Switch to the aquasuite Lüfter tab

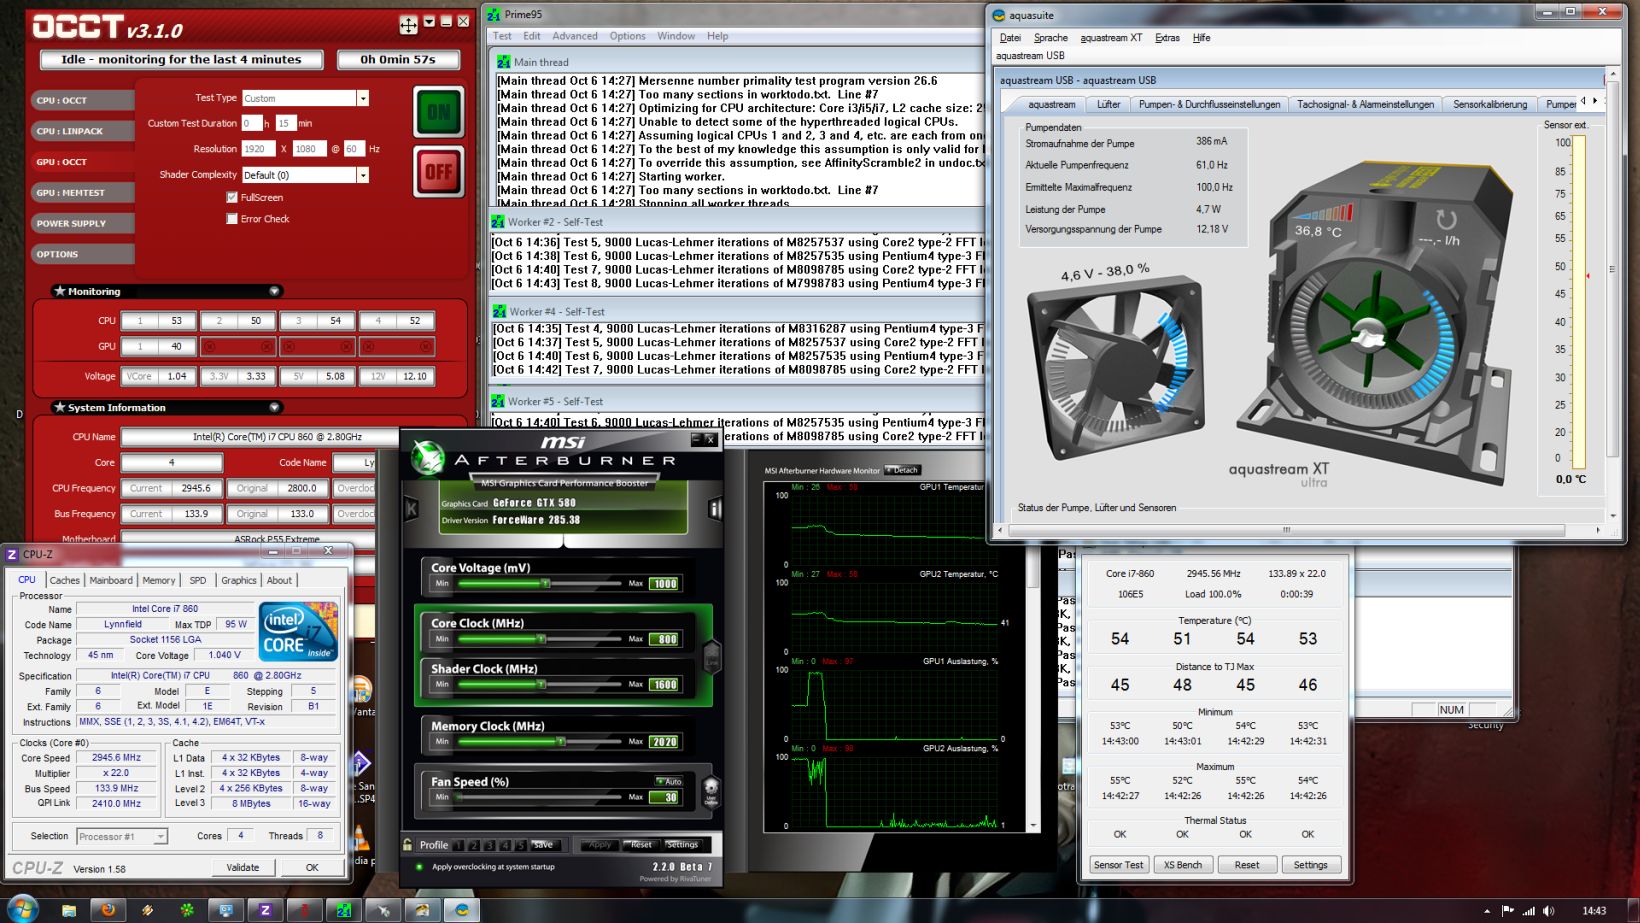[x=1109, y=104]
